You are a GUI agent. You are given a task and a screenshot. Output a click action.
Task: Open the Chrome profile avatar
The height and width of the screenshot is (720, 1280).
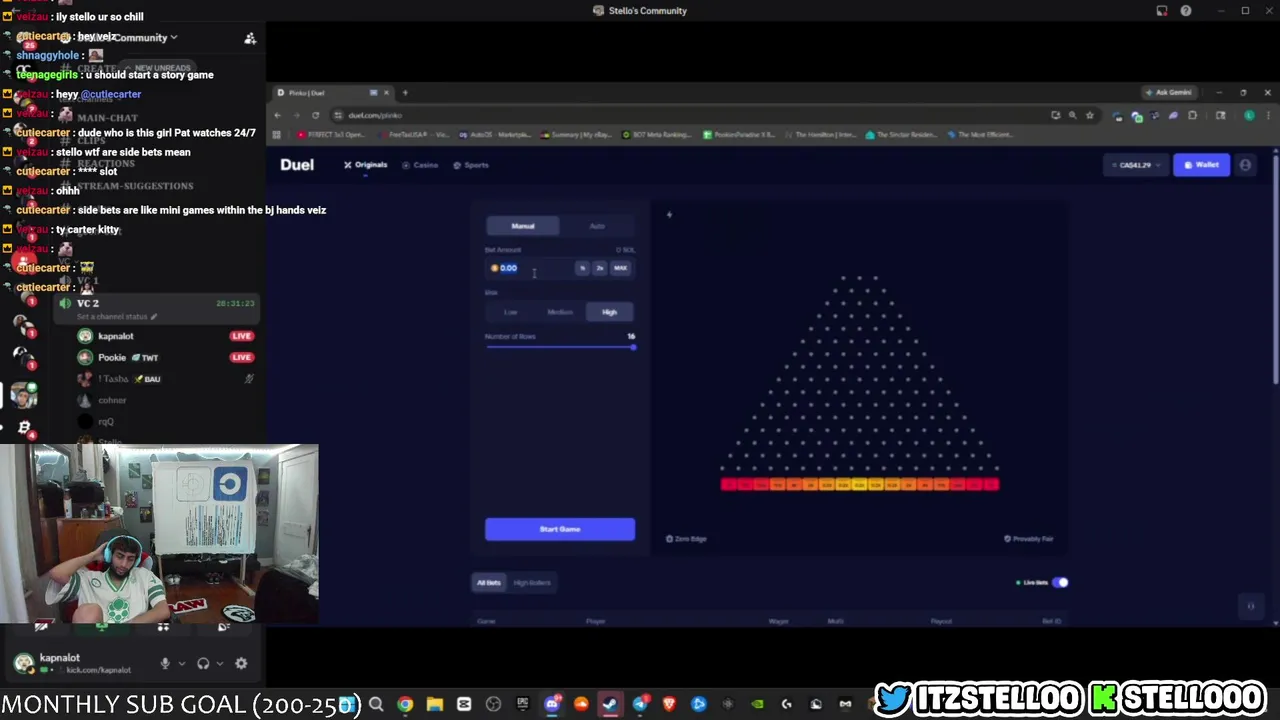(1249, 115)
